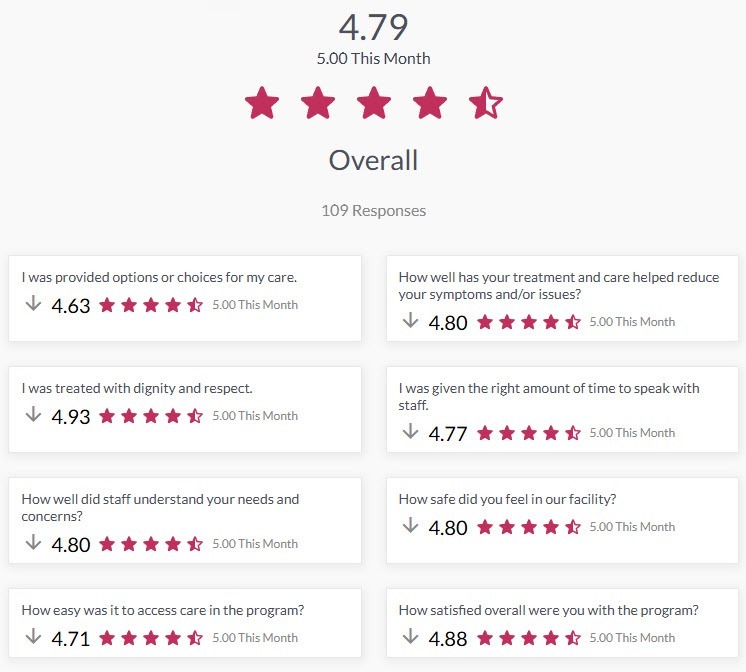Click the down arrow beside the 4.93 rating
Viewport: 746px width, 672px height.
click(x=33, y=414)
